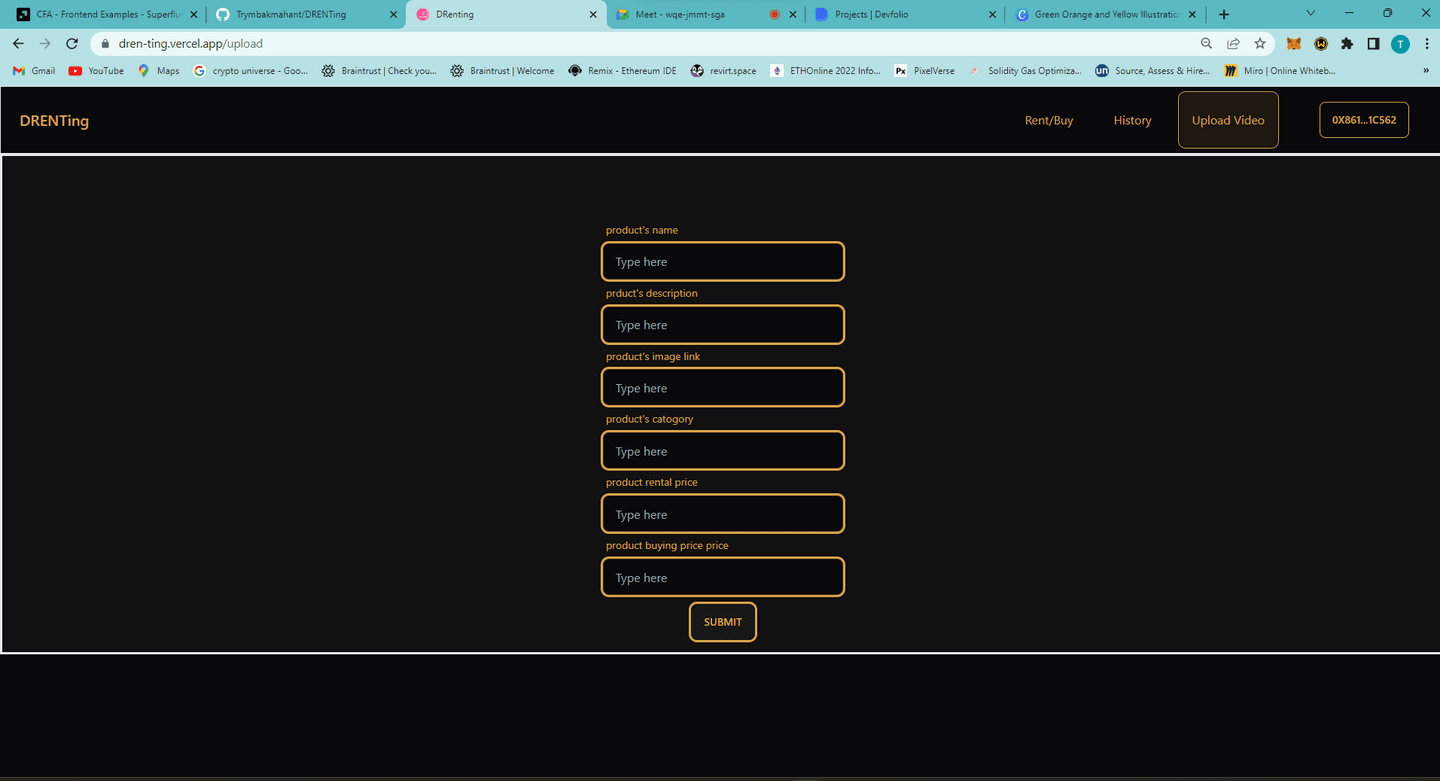The width and height of the screenshot is (1440, 781).
Task: Click the share page icon
Action: (1233, 44)
